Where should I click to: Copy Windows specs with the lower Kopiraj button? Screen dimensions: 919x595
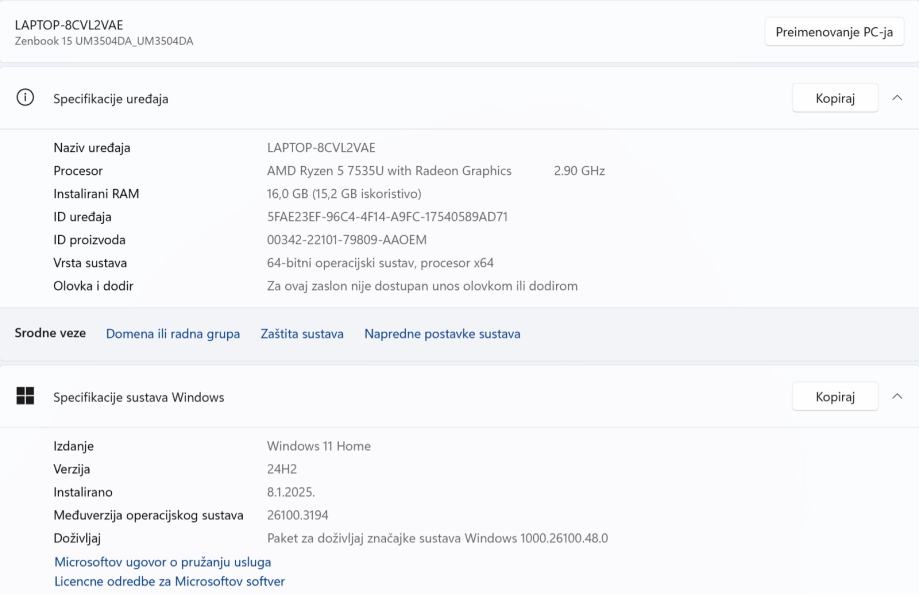835,397
